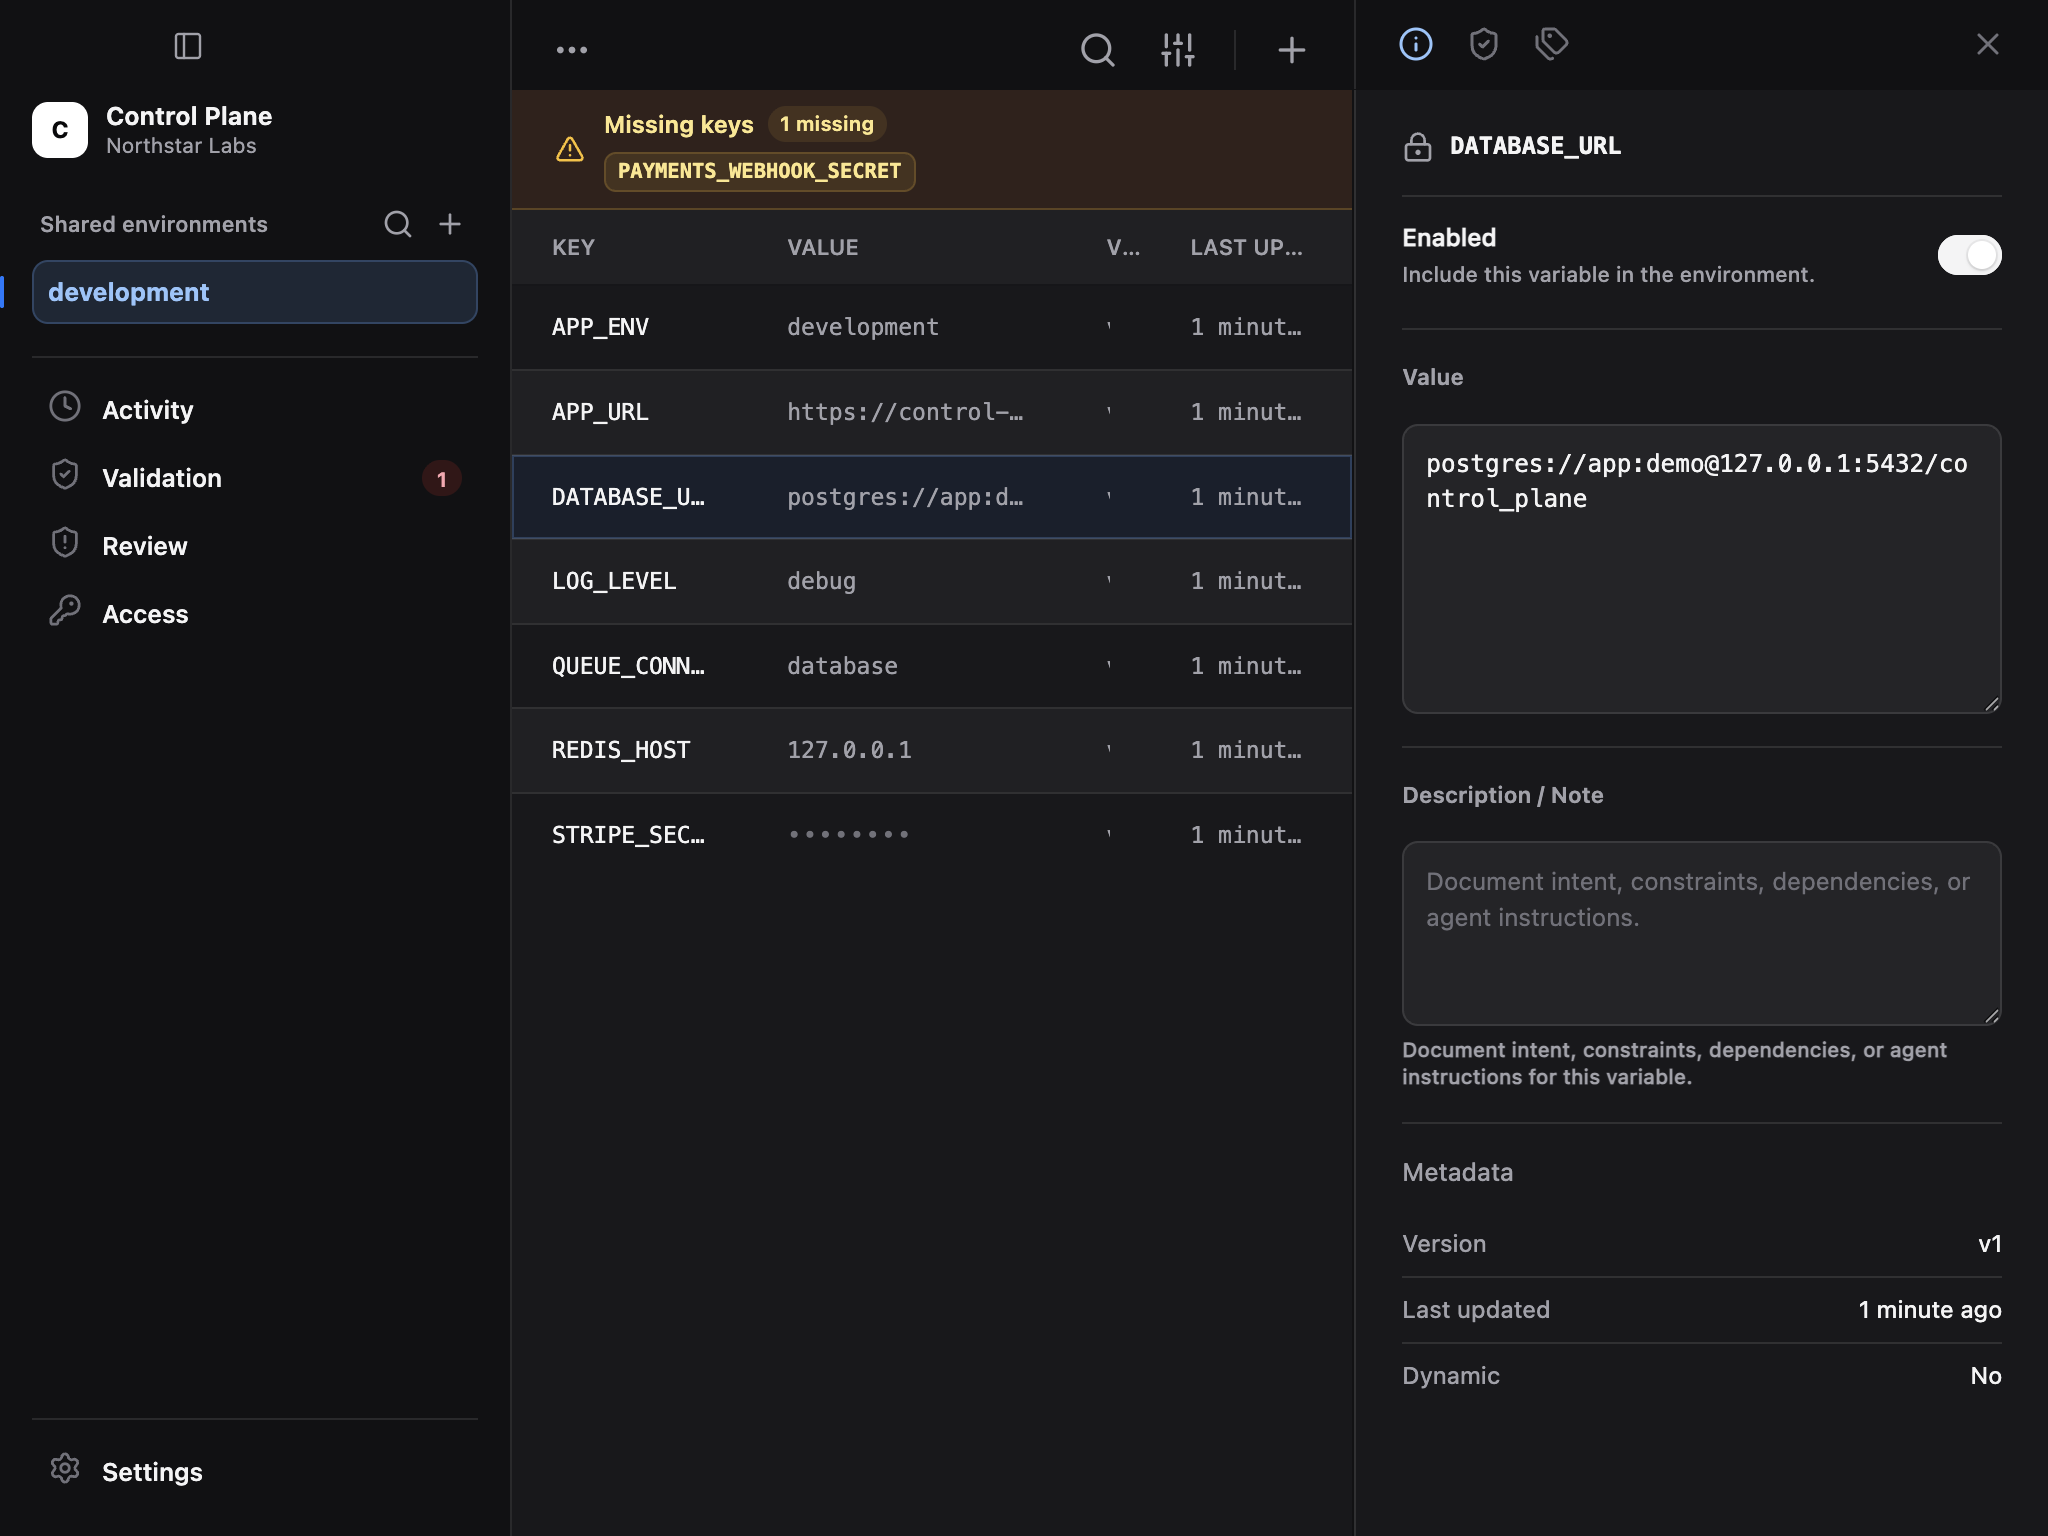The image size is (2048, 1536).
Task: Click the '127.0.0.1' value cell
Action: (849, 750)
